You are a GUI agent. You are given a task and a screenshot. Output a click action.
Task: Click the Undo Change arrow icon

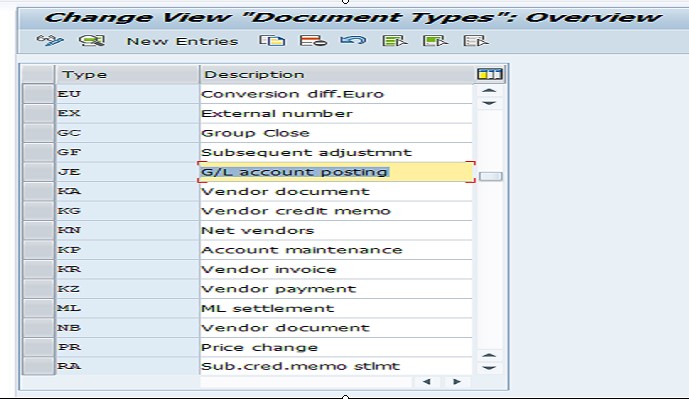coord(353,41)
